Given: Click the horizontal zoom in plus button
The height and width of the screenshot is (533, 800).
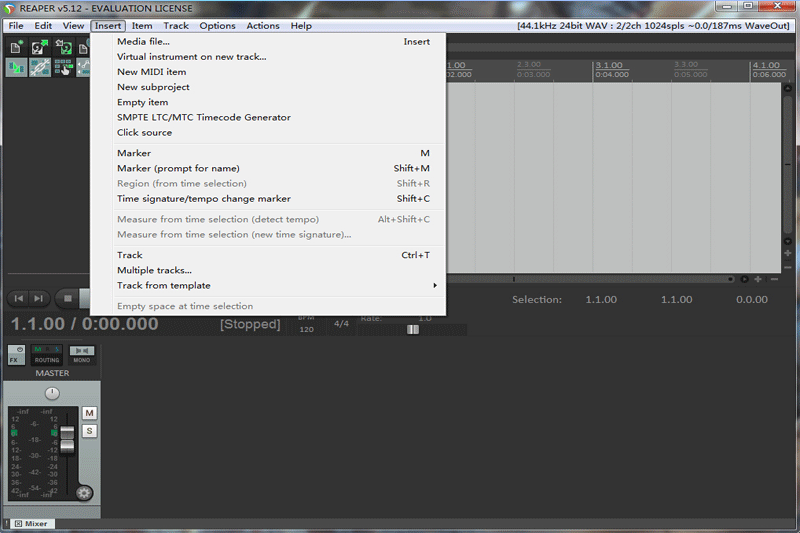Looking at the screenshot, I should tap(758, 279).
